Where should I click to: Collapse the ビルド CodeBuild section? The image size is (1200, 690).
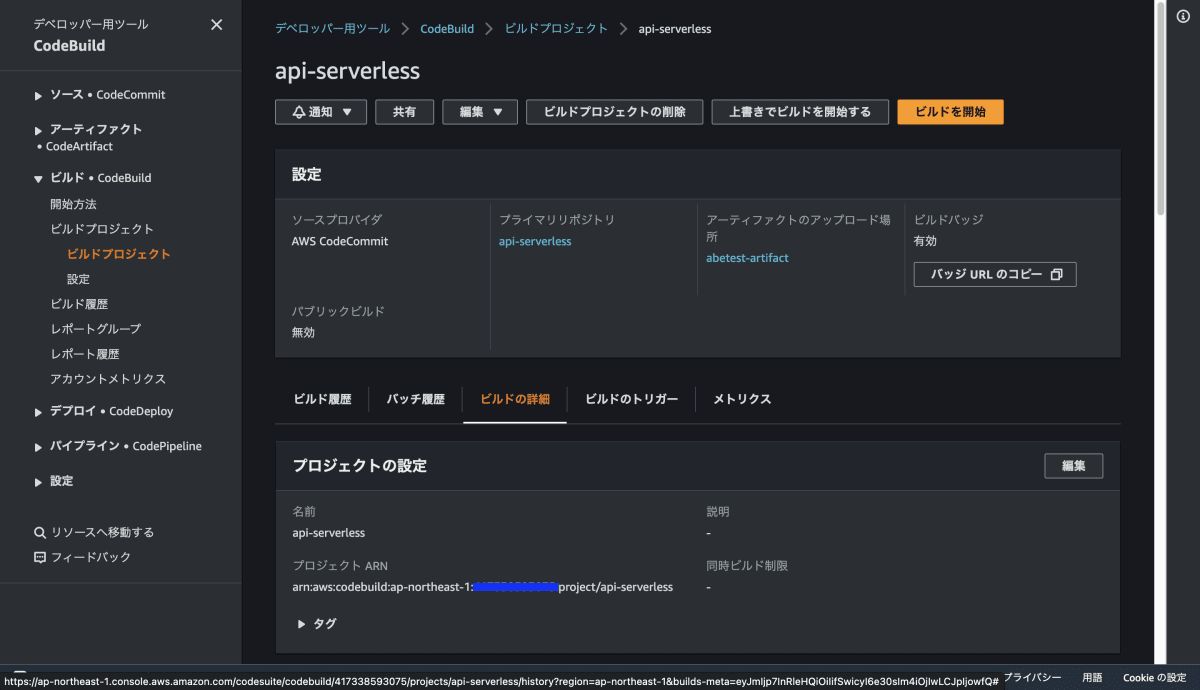point(39,179)
